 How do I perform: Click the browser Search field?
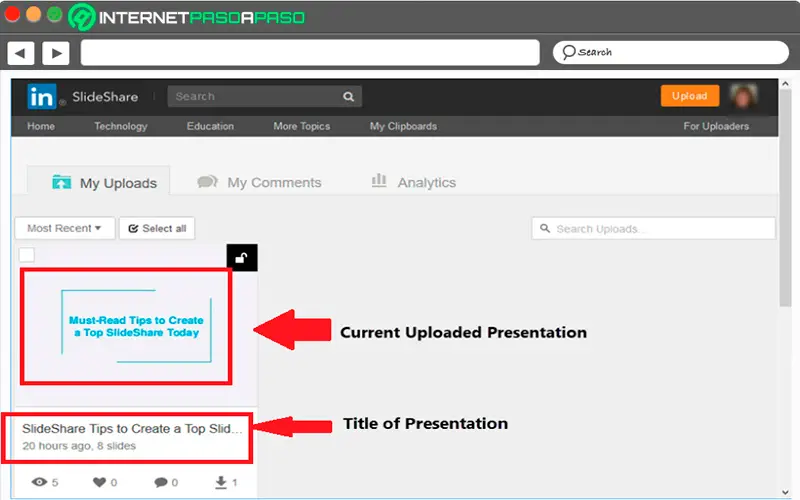click(670, 52)
